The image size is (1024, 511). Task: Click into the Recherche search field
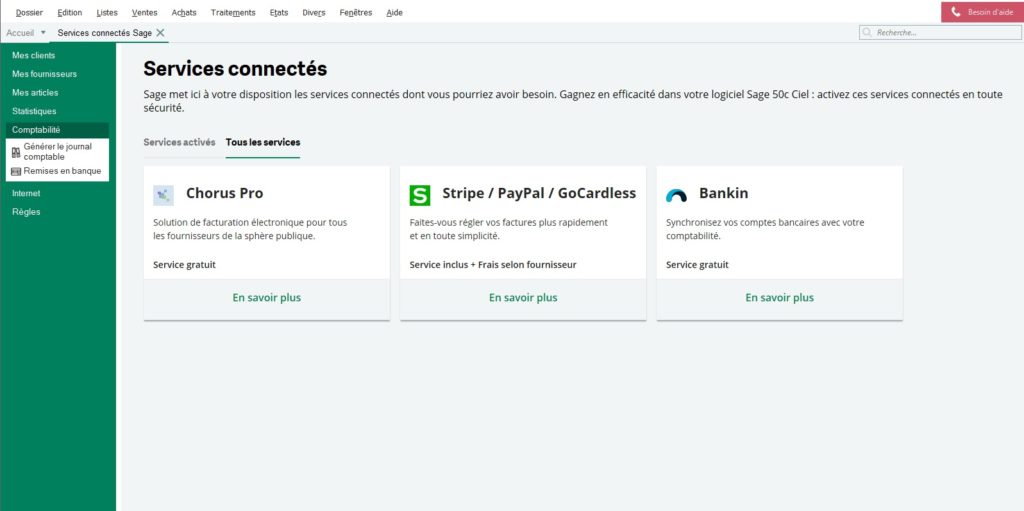940,32
